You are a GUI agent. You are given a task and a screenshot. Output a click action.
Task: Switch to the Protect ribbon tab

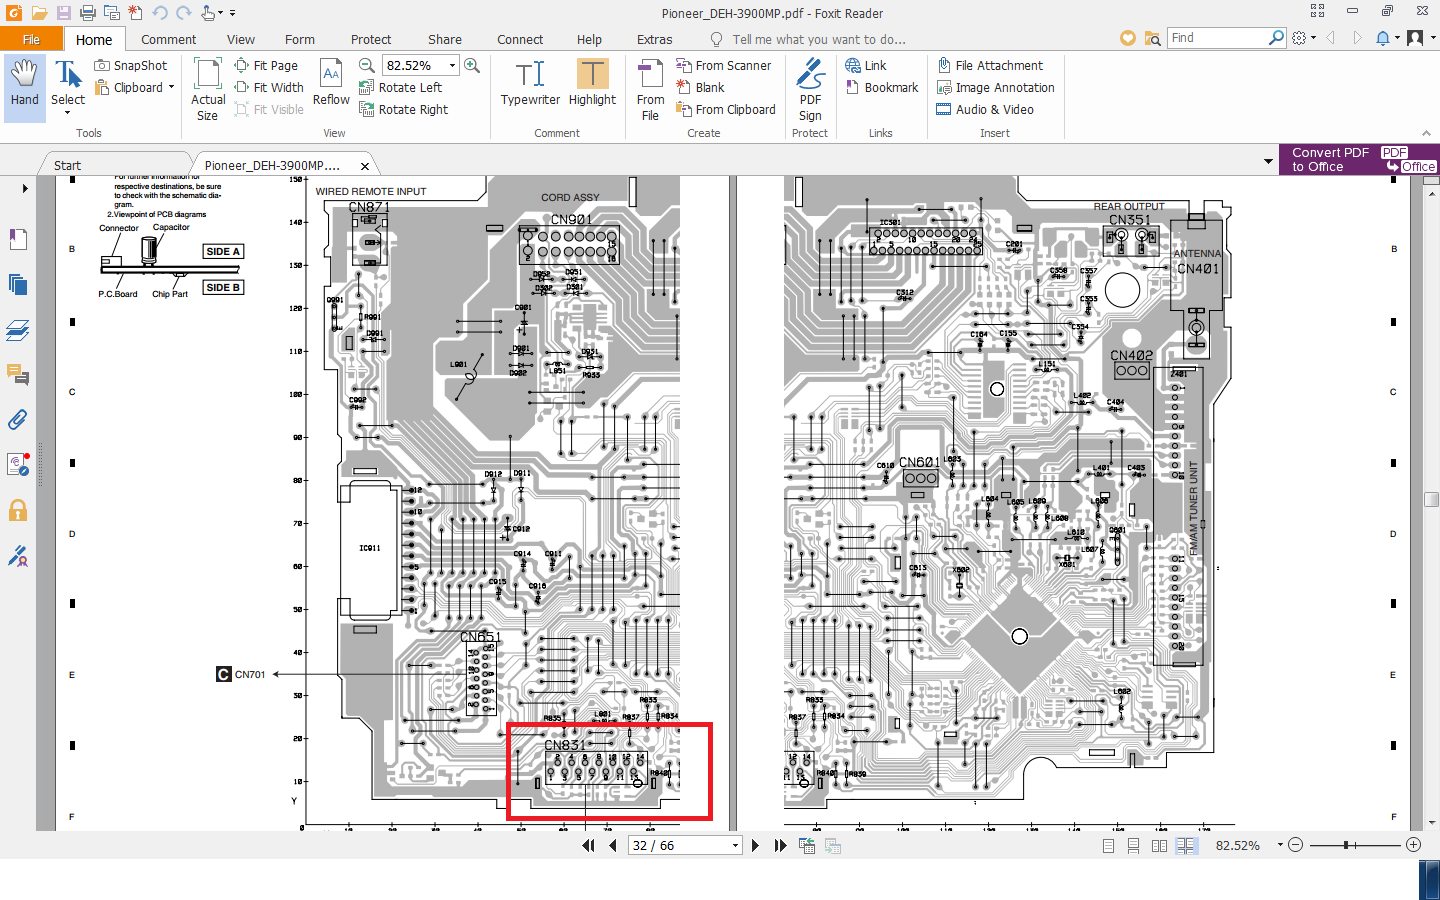370,39
